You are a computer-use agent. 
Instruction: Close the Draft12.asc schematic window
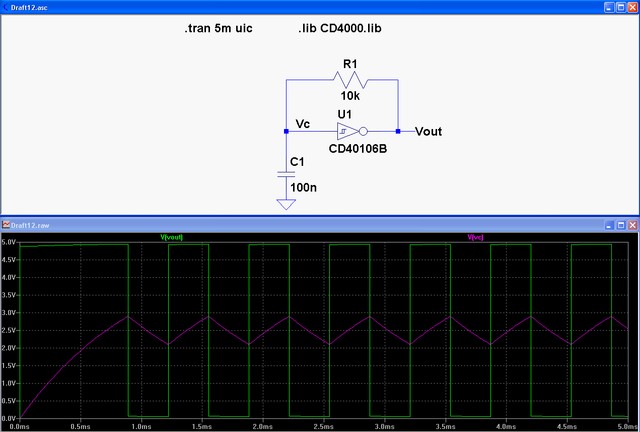point(632,7)
